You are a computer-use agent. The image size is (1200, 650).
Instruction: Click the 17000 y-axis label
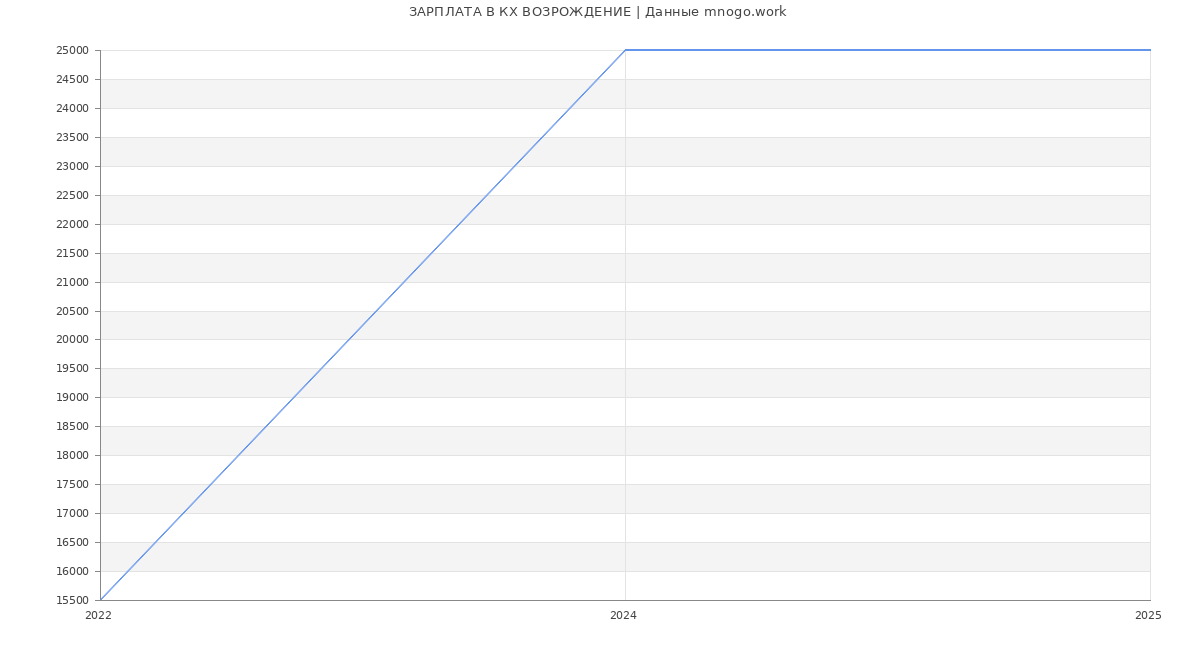[72, 514]
